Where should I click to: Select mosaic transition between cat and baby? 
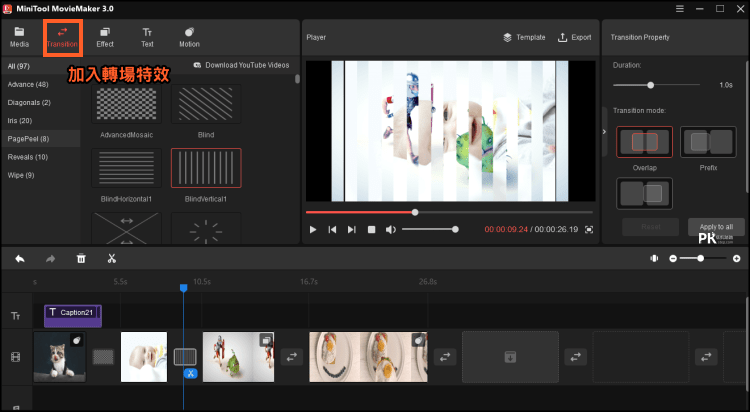pyautogui.click(x=103, y=357)
